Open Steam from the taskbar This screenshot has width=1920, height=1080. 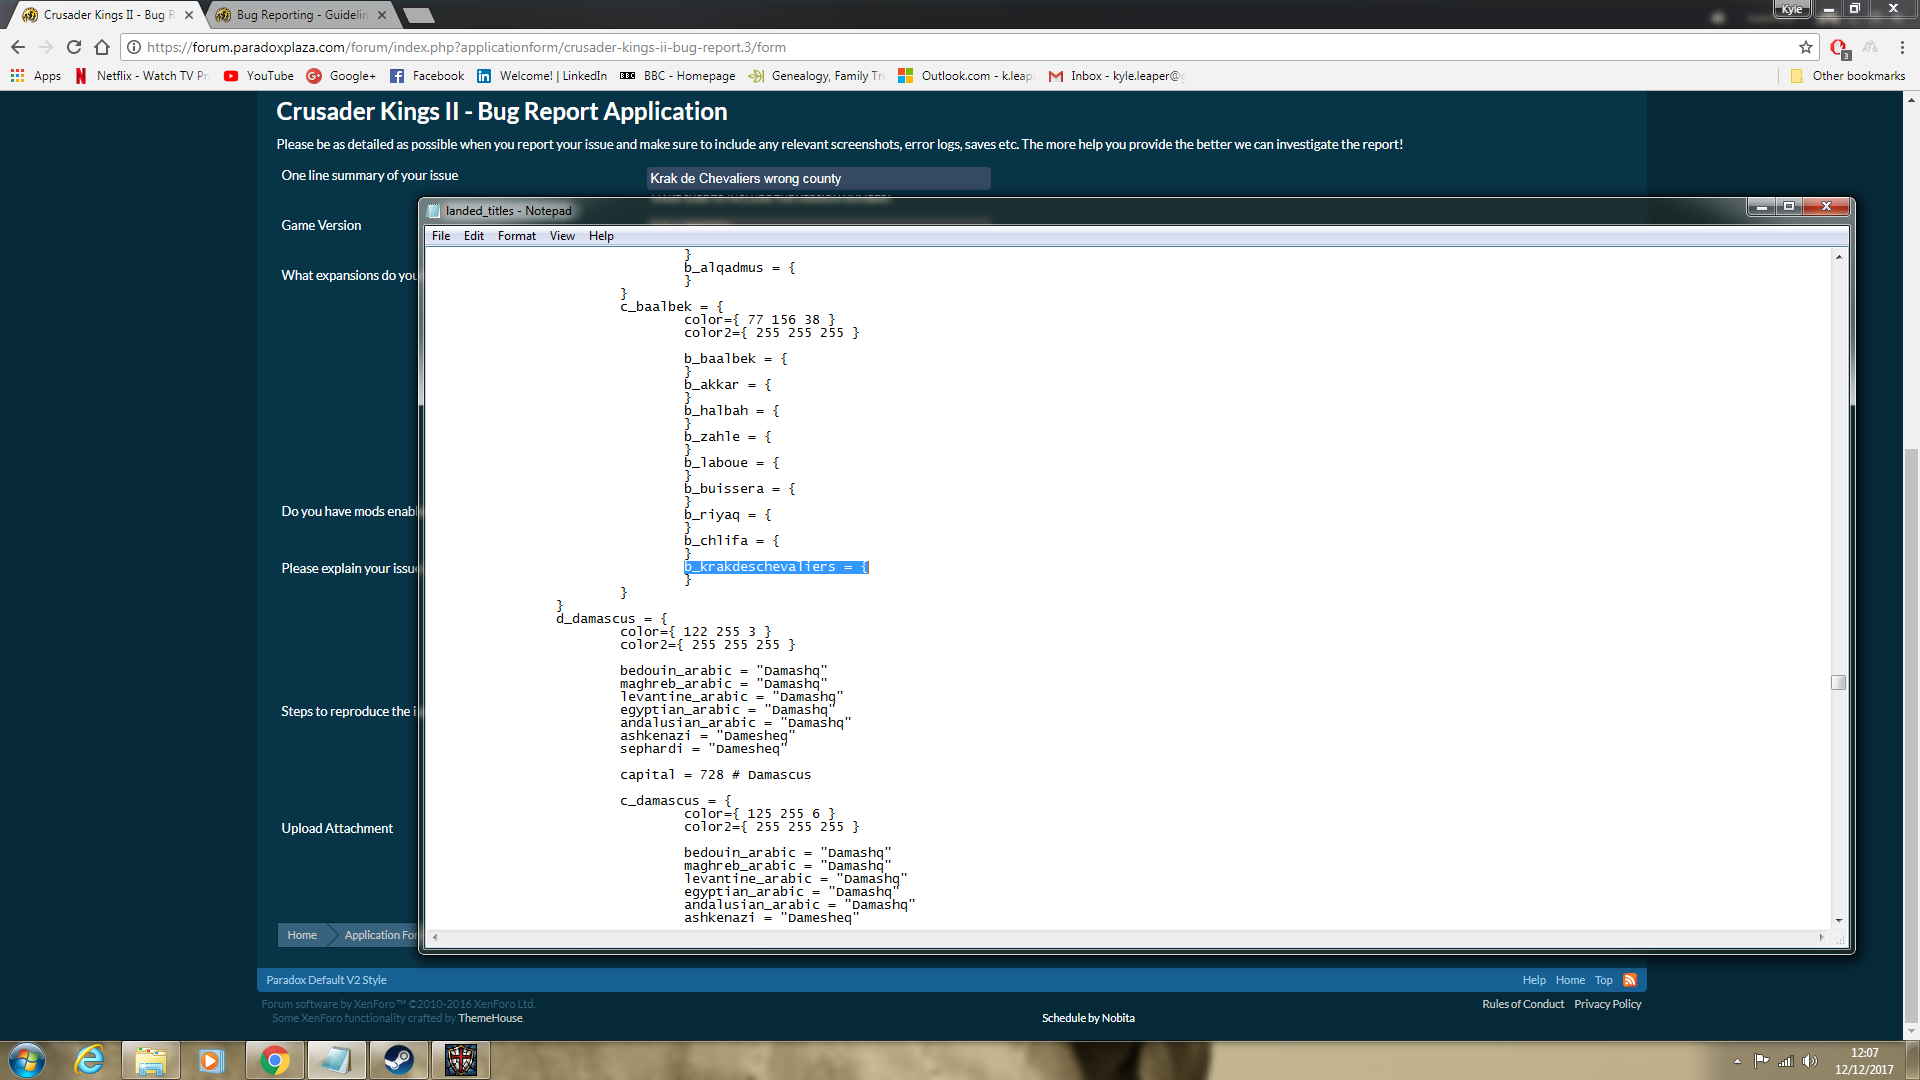point(398,1060)
